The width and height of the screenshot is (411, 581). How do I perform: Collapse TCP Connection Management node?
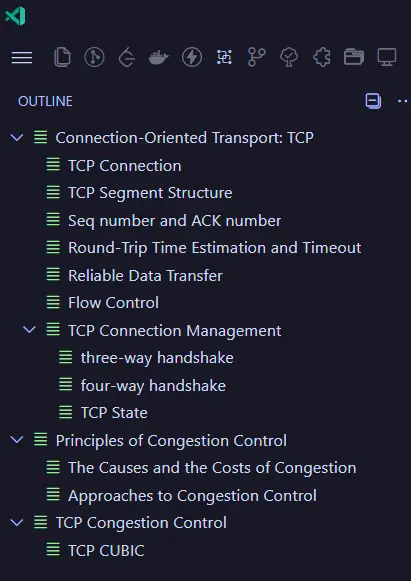click(x=30, y=329)
